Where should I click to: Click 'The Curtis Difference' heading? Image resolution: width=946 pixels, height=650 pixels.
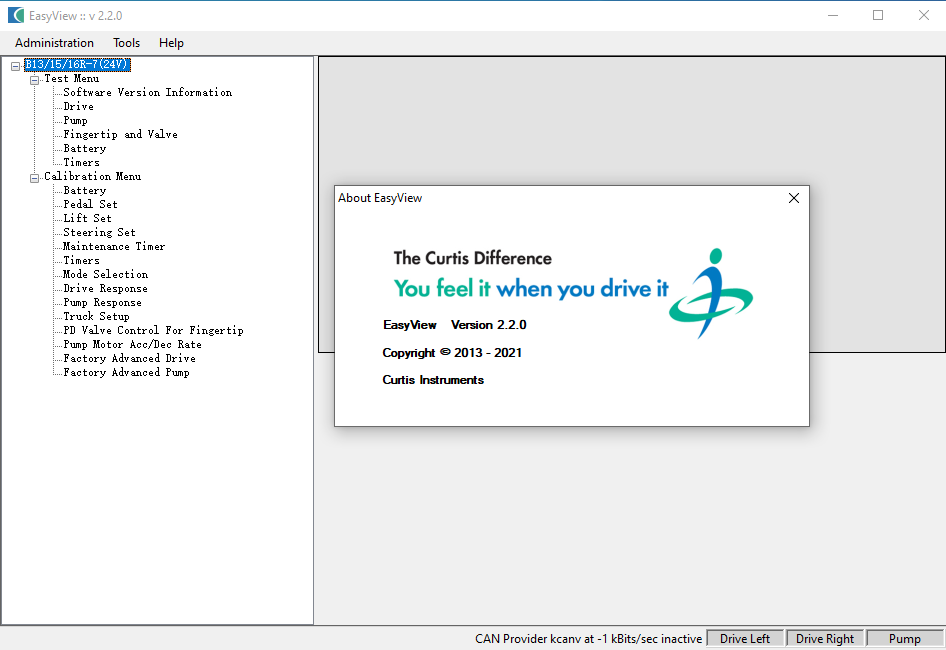tap(472, 258)
